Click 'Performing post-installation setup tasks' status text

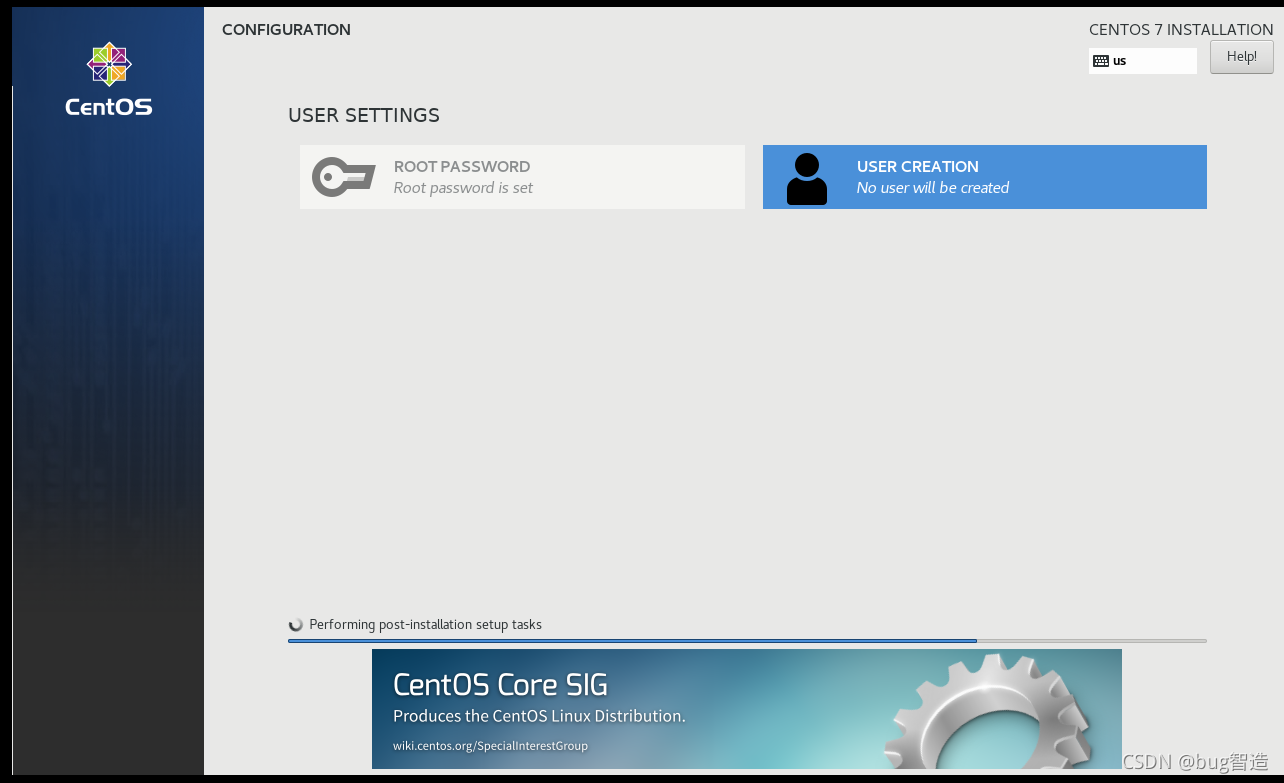[x=425, y=625]
